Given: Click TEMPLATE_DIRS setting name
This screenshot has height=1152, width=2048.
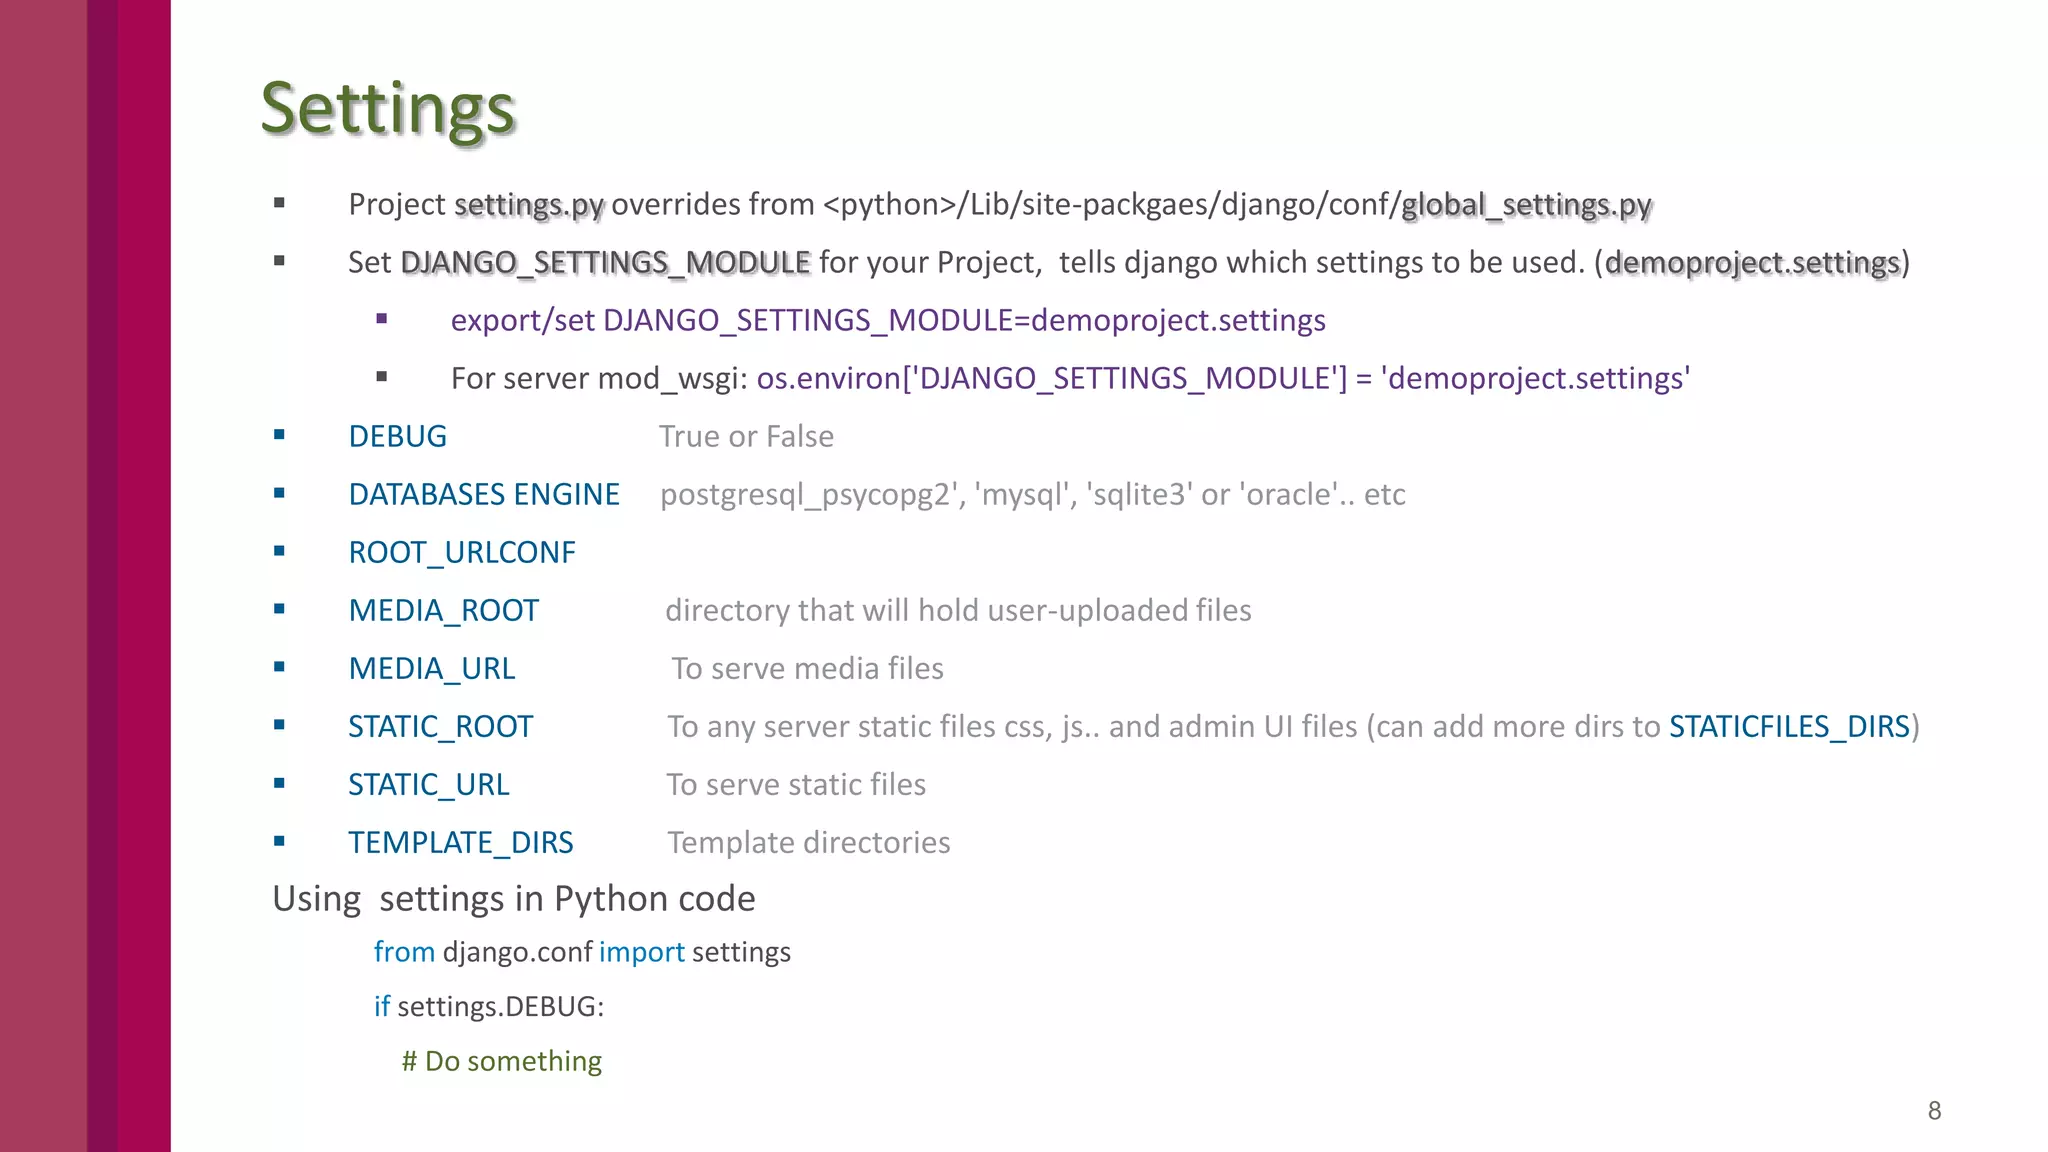Looking at the screenshot, I should [x=461, y=842].
